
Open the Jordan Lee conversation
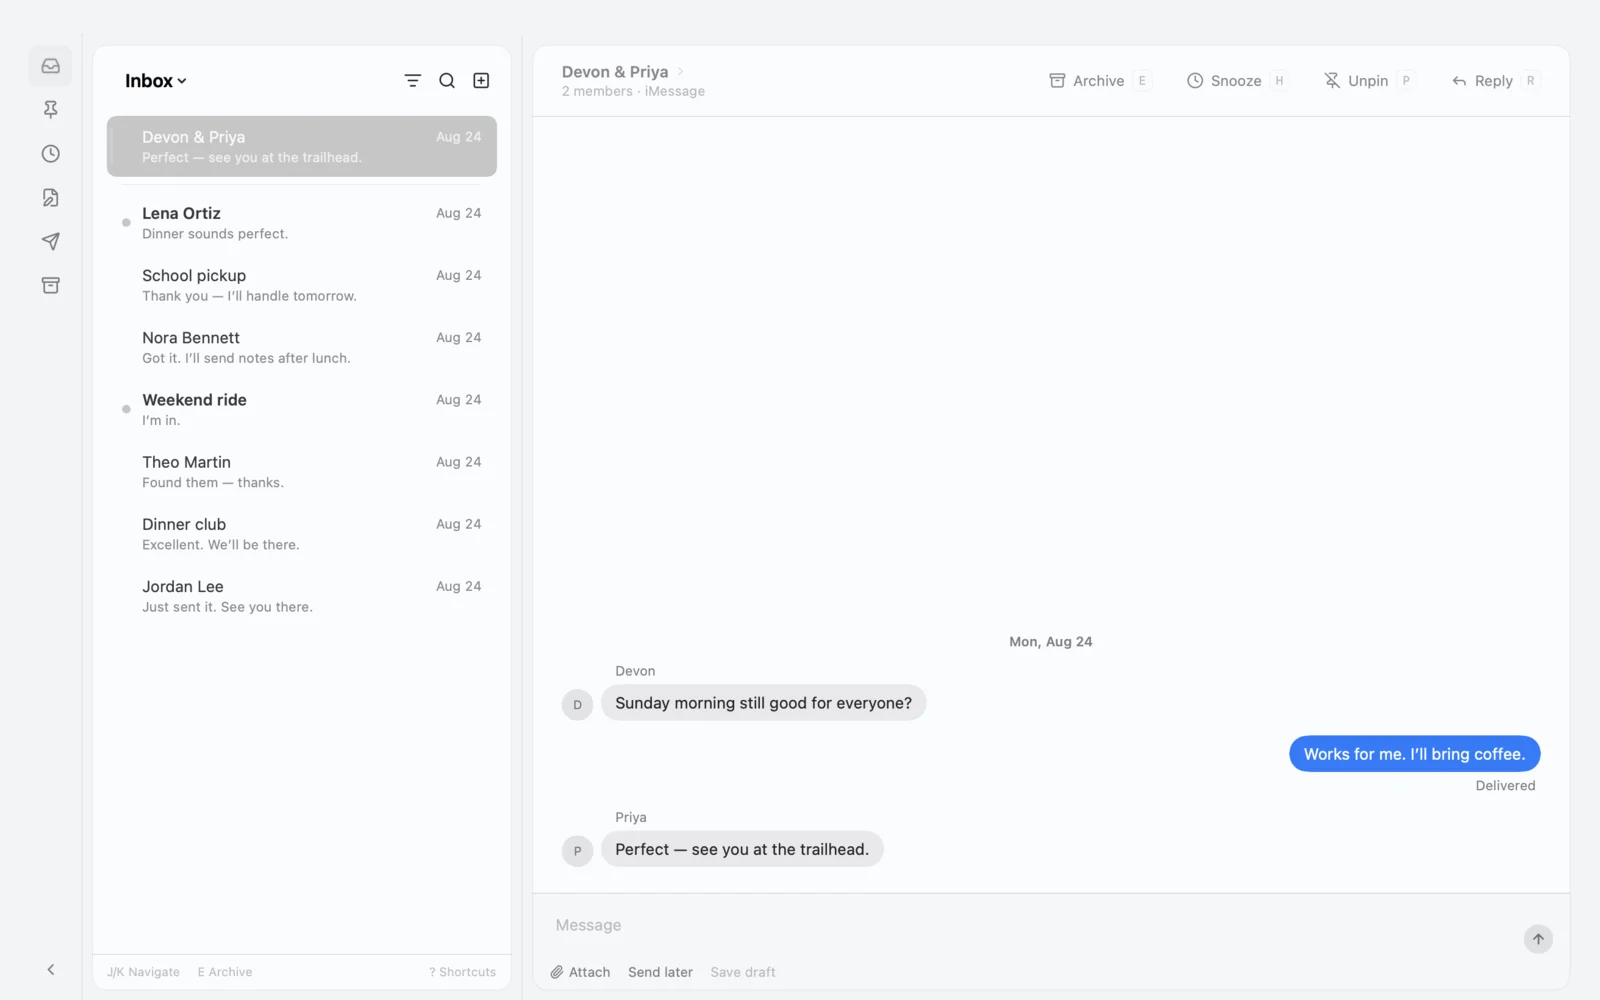(x=302, y=596)
